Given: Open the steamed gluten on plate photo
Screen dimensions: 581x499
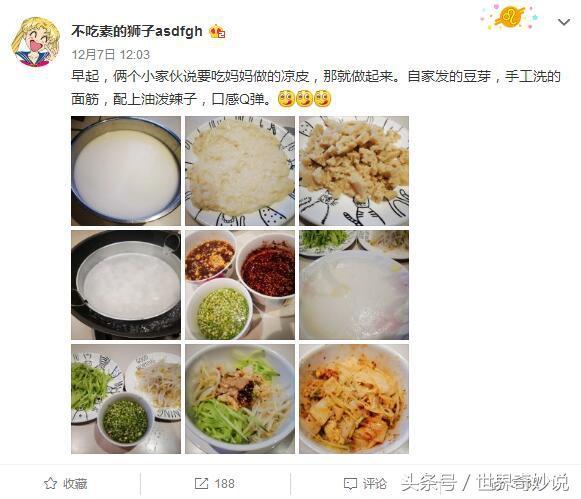Looking at the screenshot, I should tap(240, 171).
